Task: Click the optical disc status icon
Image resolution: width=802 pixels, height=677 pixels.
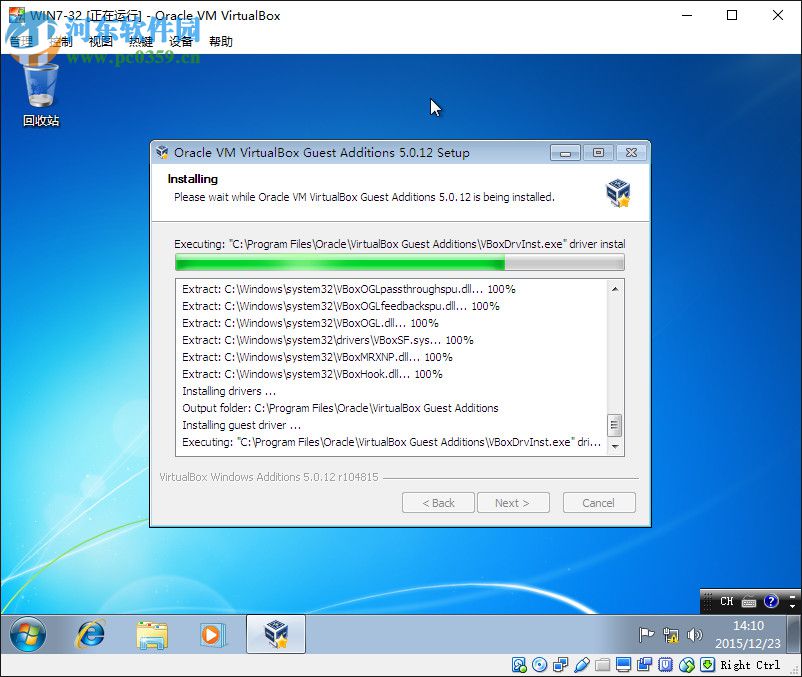Action: (x=539, y=665)
